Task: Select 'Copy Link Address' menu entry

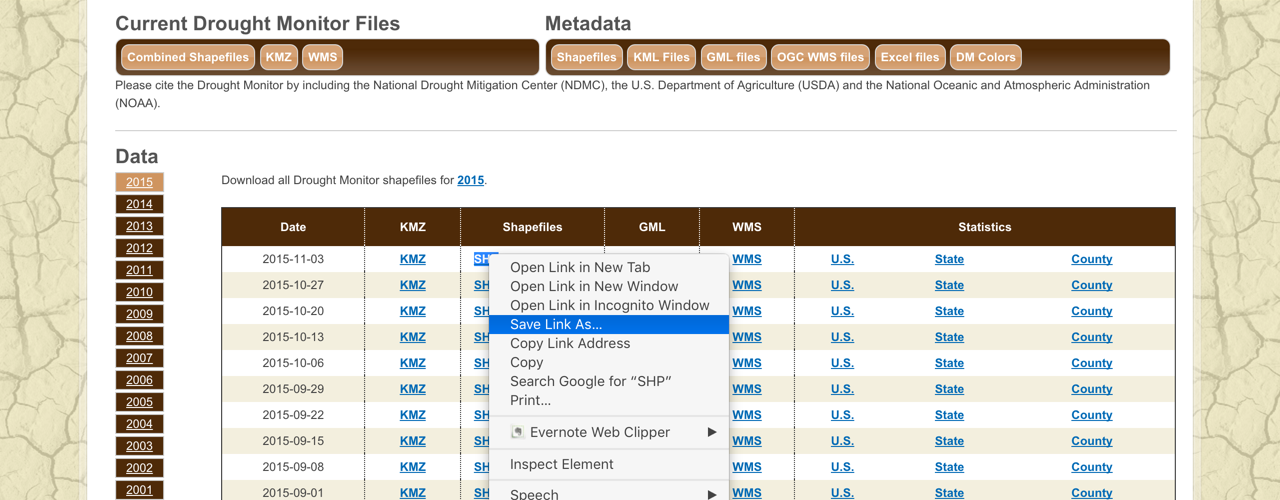Action: pos(570,343)
